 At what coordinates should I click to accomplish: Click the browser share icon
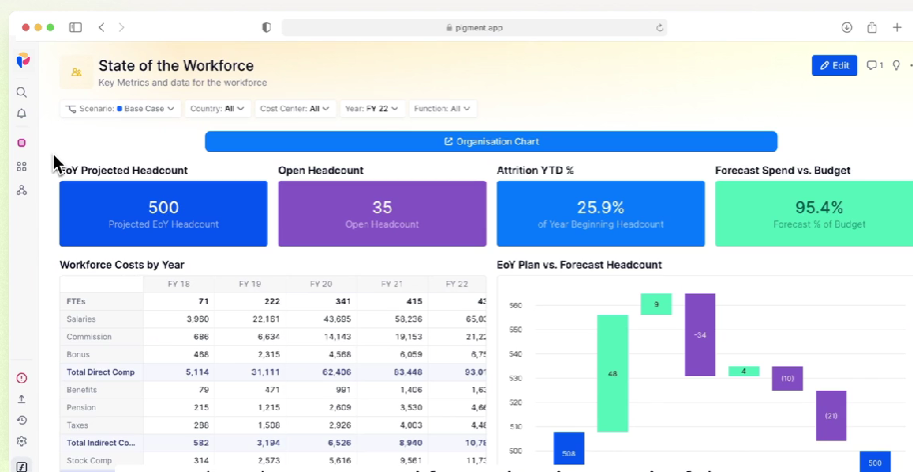[x=872, y=27]
